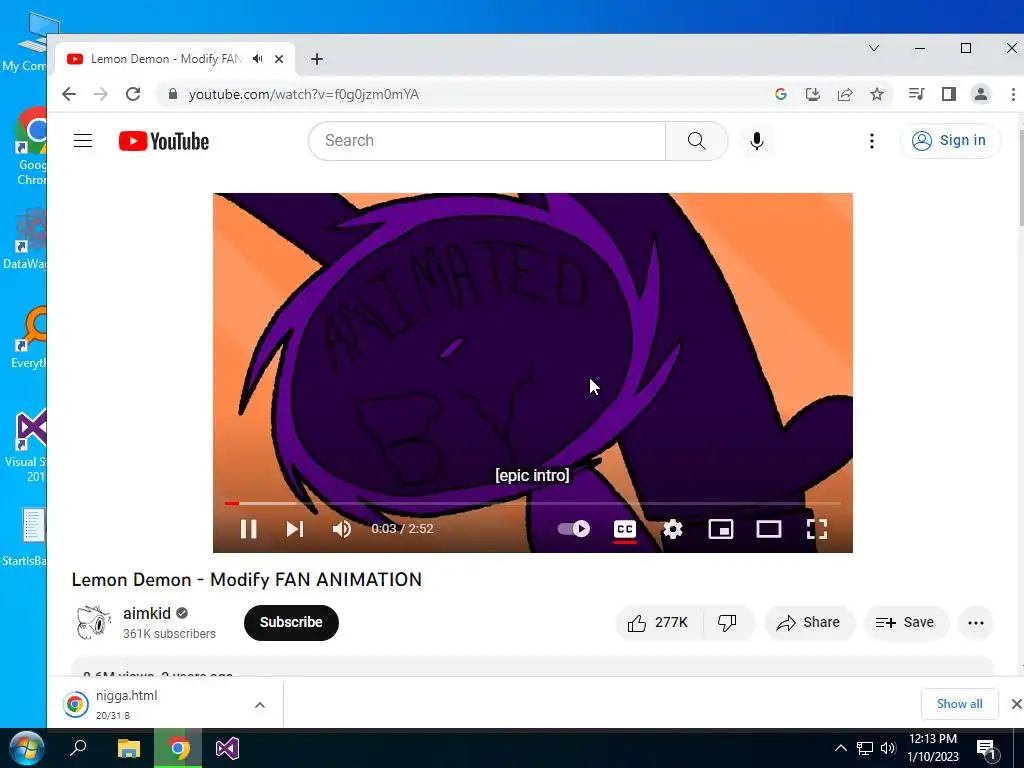Click the video title text
The height and width of the screenshot is (768, 1024).
click(247, 579)
